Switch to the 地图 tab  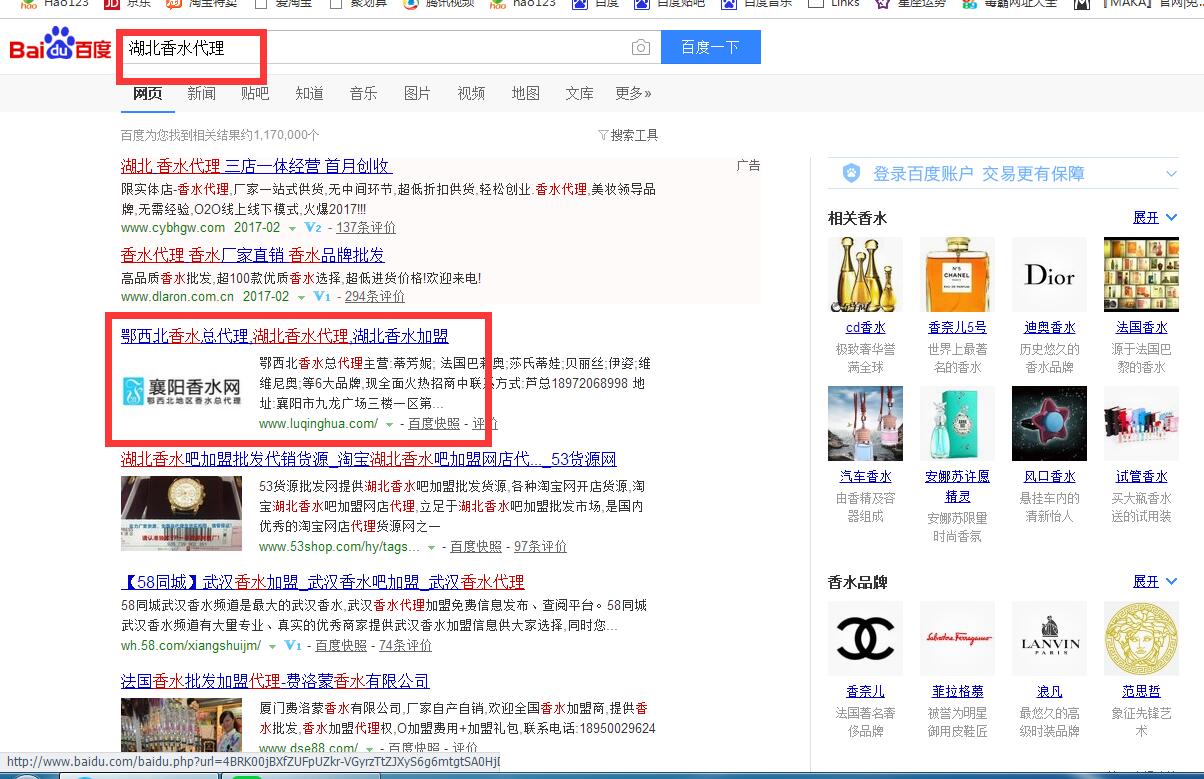click(x=525, y=93)
